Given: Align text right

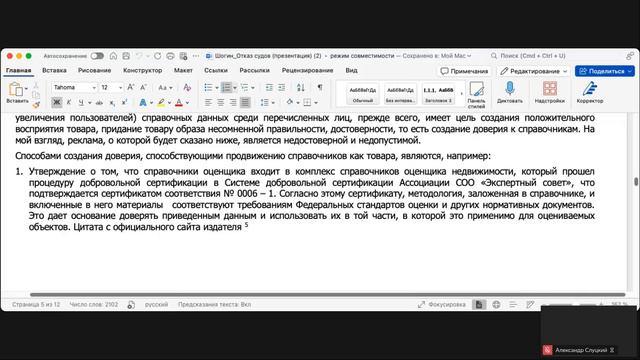Looking at the screenshot, I should (233, 102).
